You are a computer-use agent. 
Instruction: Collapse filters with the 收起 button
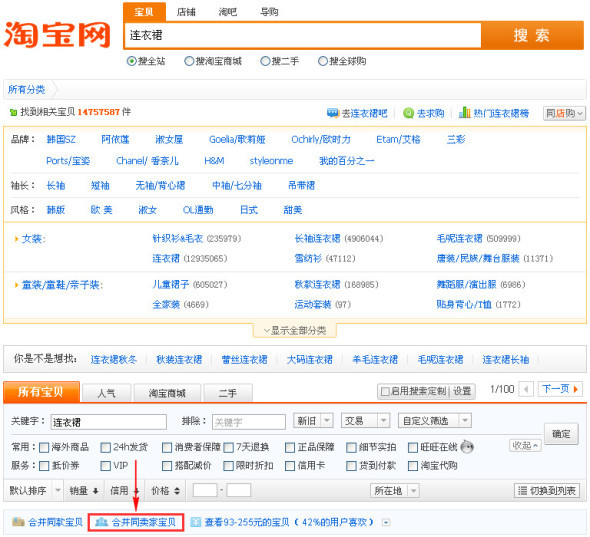coord(525,446)
